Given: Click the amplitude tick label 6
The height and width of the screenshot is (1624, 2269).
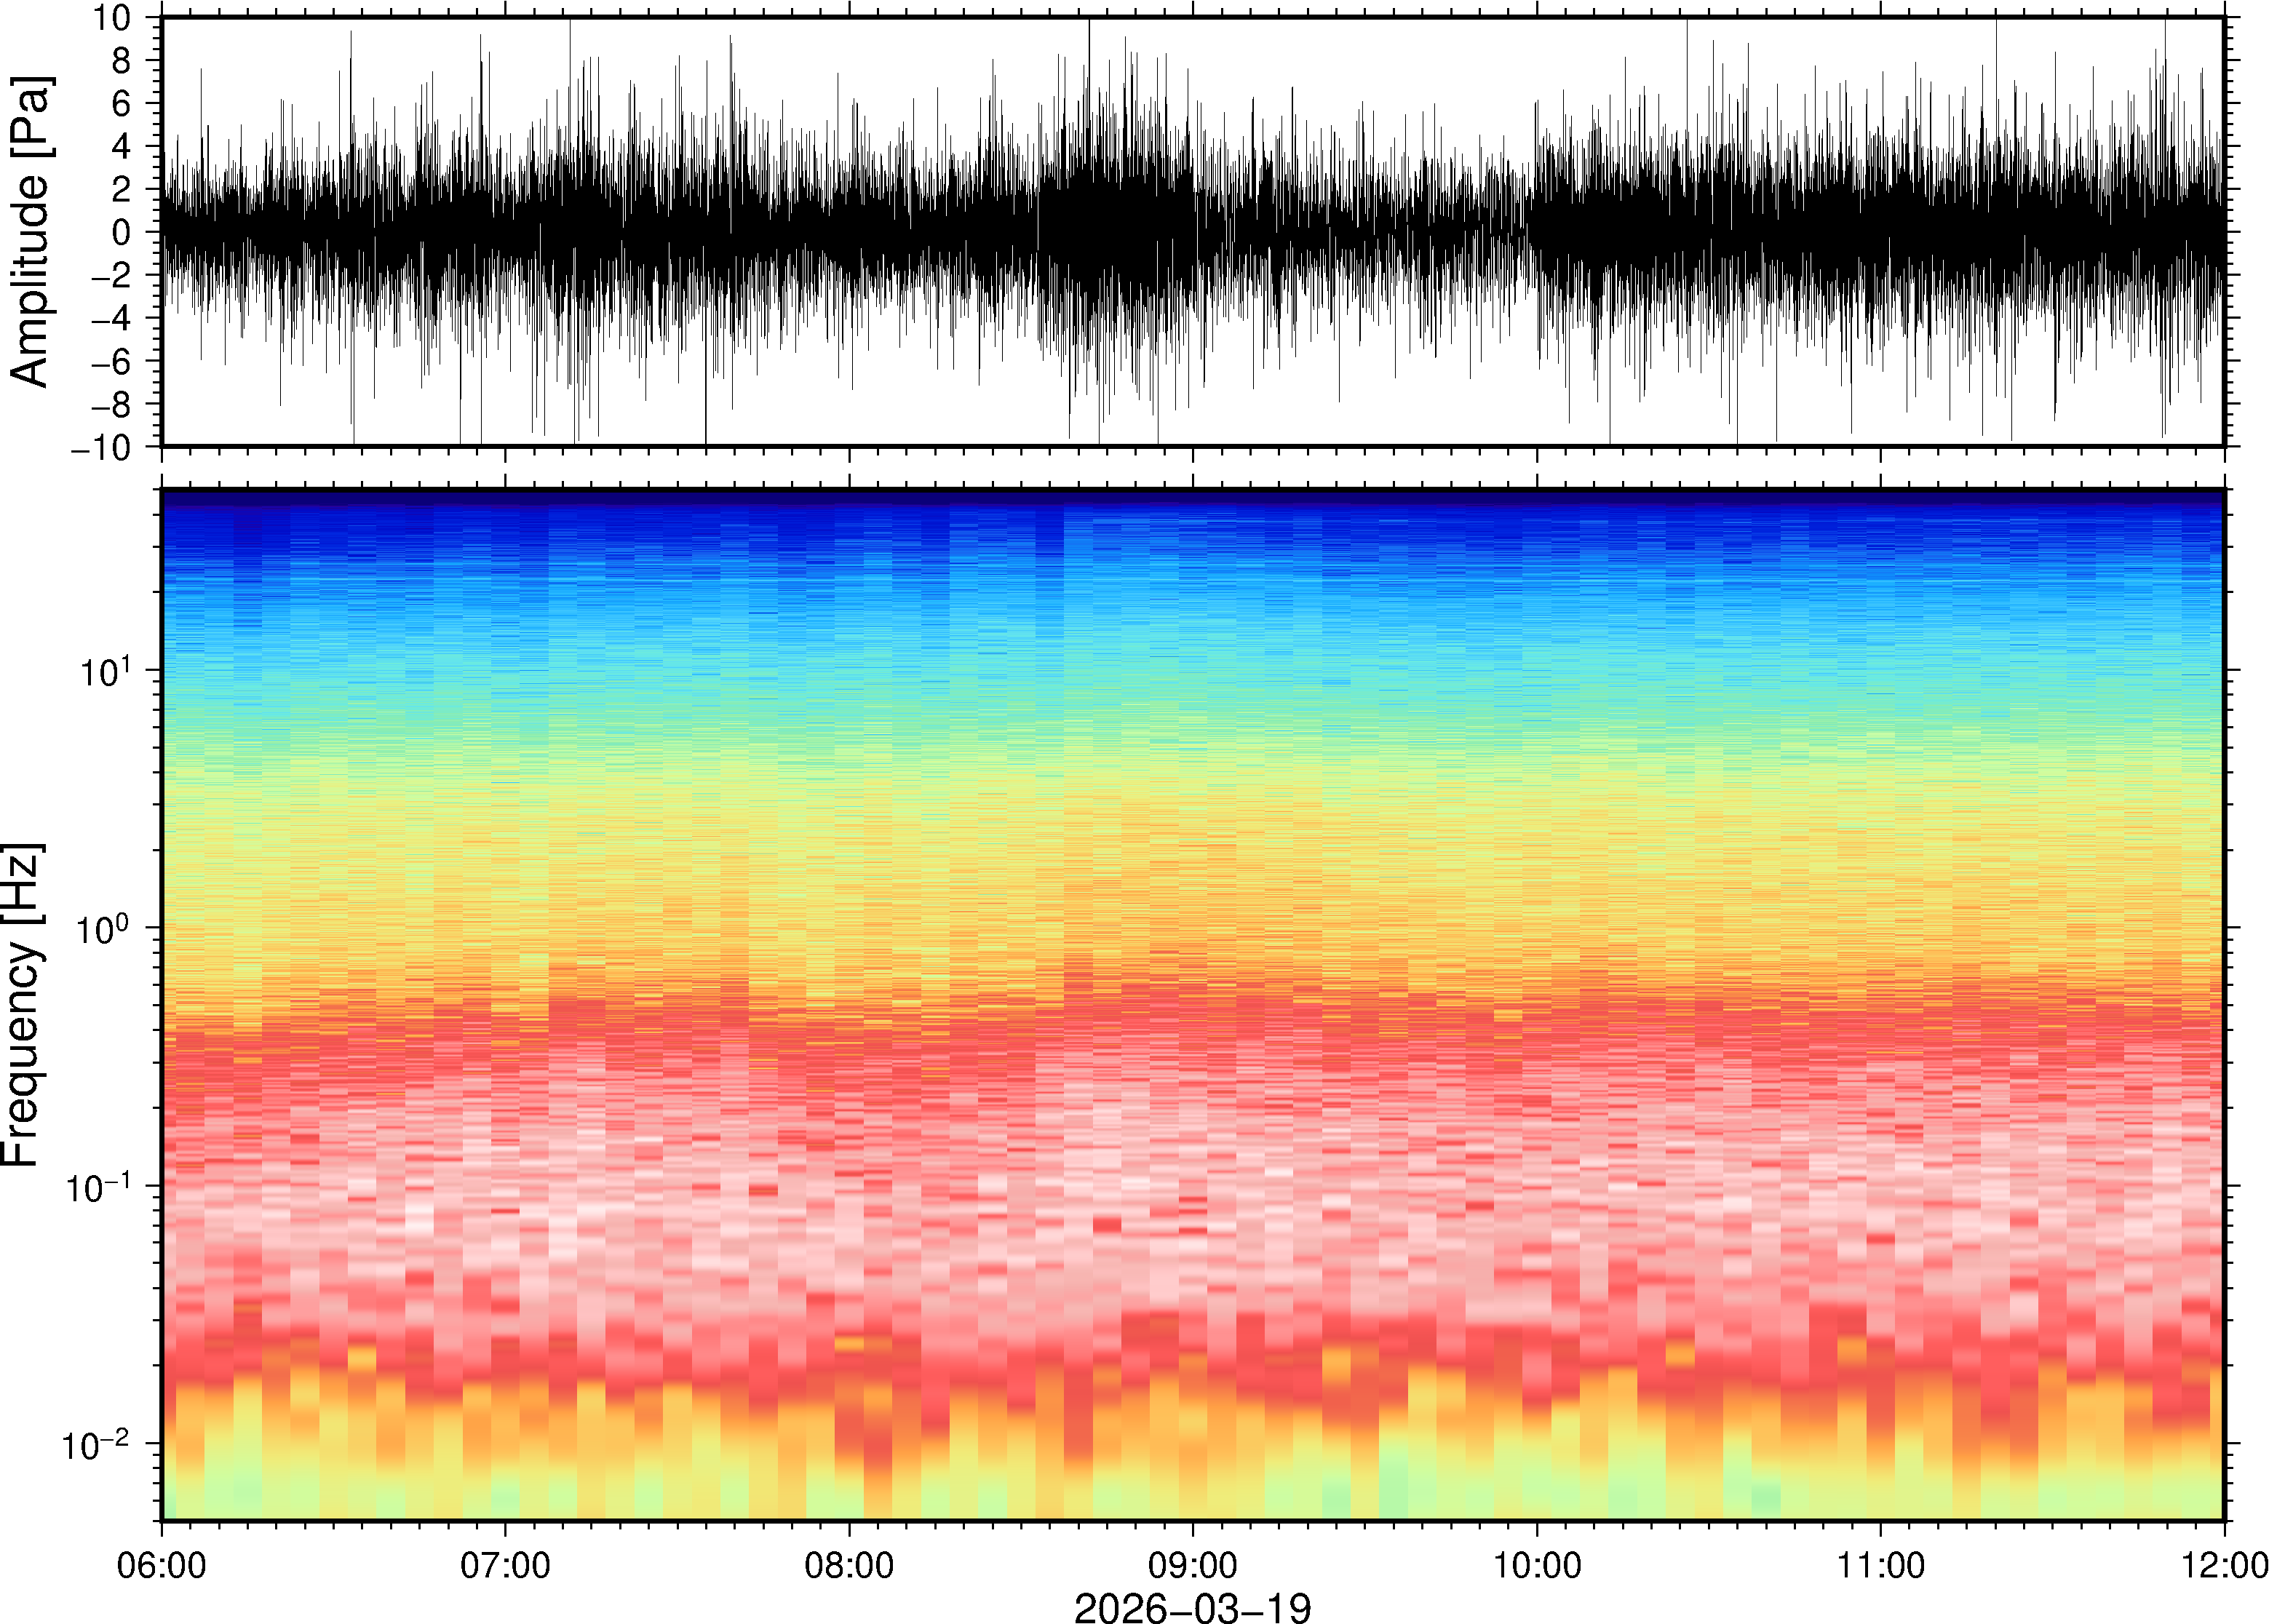Looking at the screenshot, I should (x=122, y=103).
